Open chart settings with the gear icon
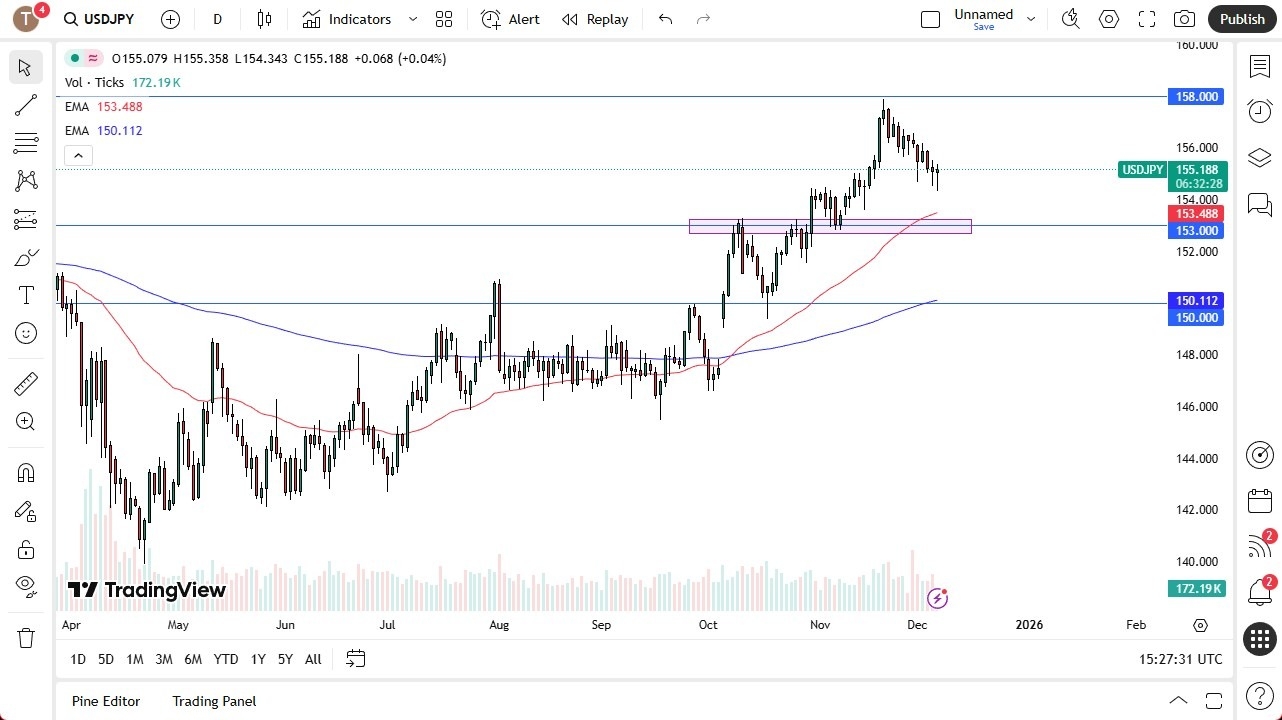 (x=1108, y=18)
